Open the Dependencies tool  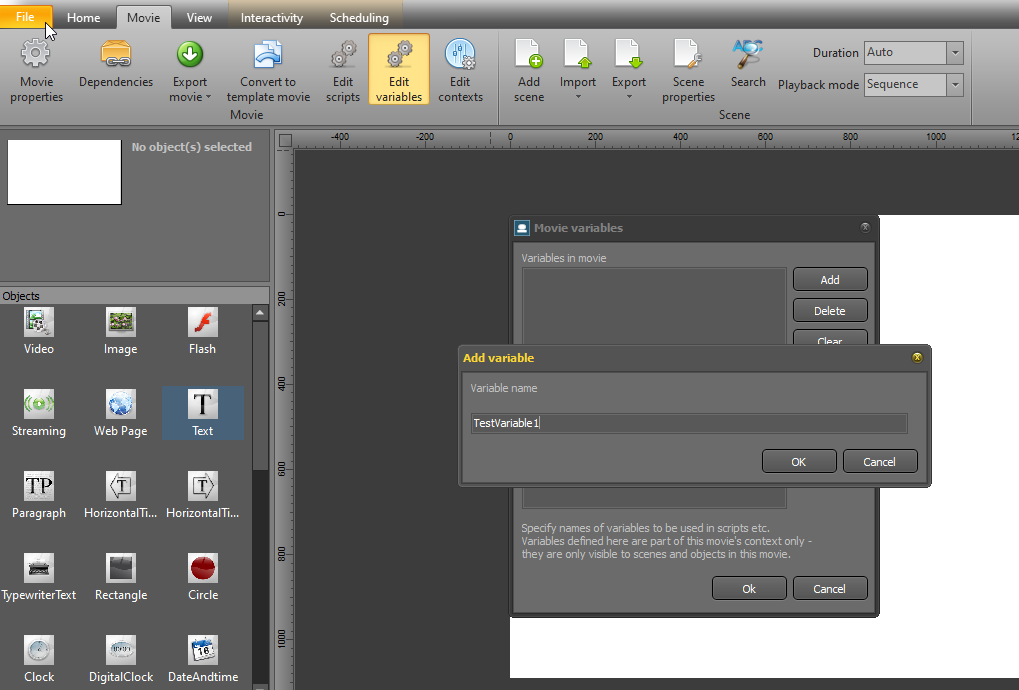(116, 64)
